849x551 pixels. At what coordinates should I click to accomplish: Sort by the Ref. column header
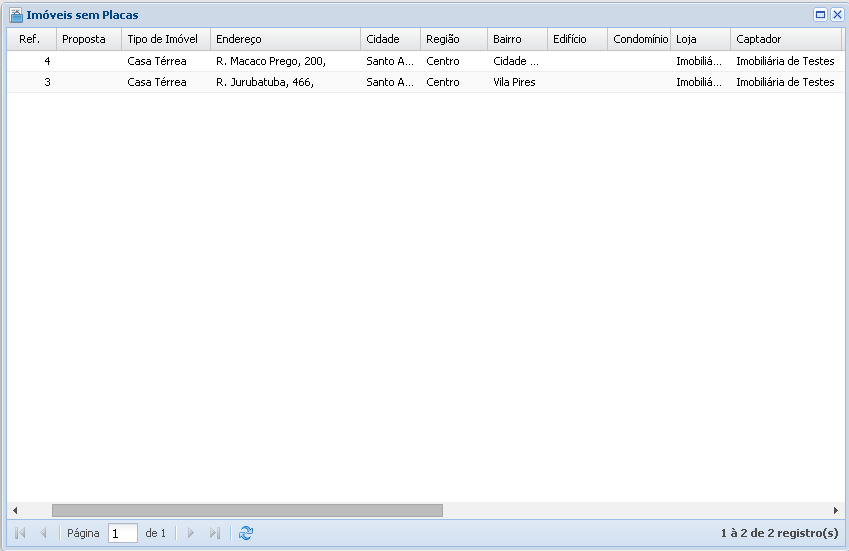click(30, 39)
